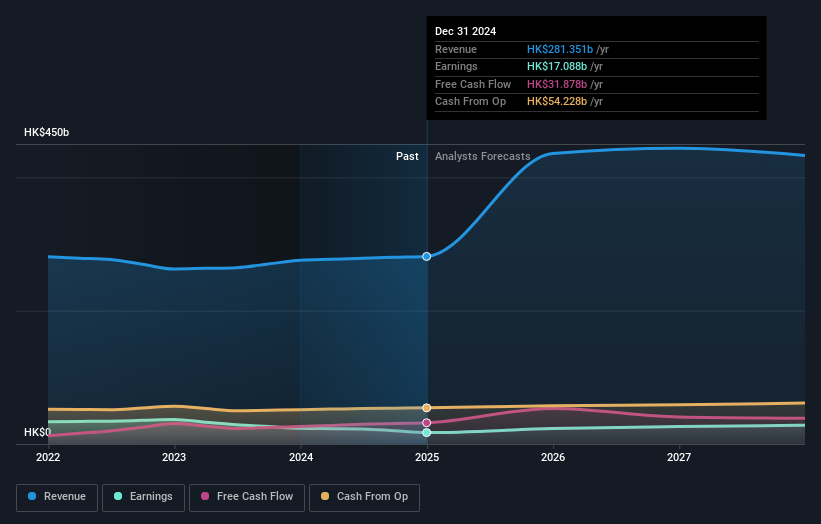This screenshot has height=524, width=821.
Task: Click the Past label
Action: 407,157
